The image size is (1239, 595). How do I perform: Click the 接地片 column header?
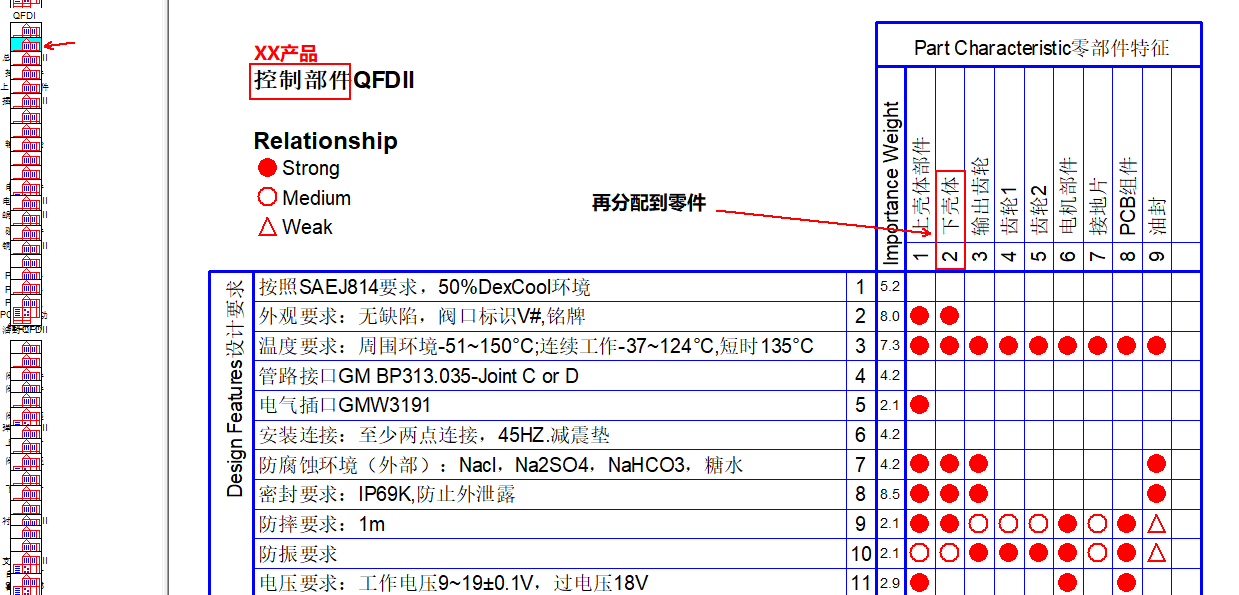point(1098,207)
